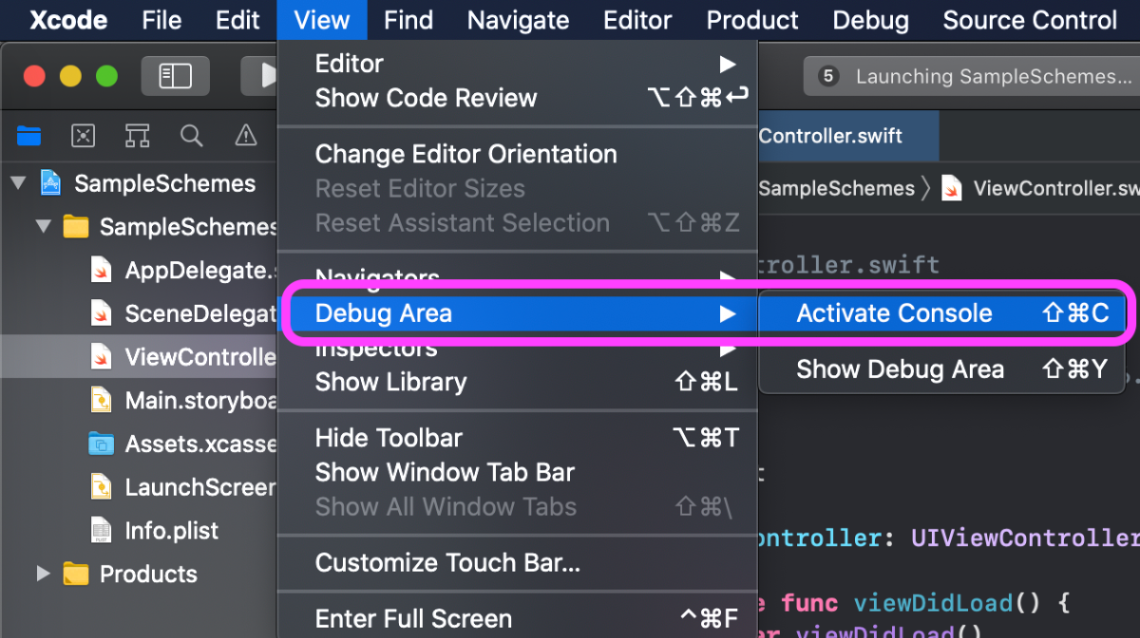
Task: Click SampleSchemes in the jump bar
Action: [x=836, y=188]
